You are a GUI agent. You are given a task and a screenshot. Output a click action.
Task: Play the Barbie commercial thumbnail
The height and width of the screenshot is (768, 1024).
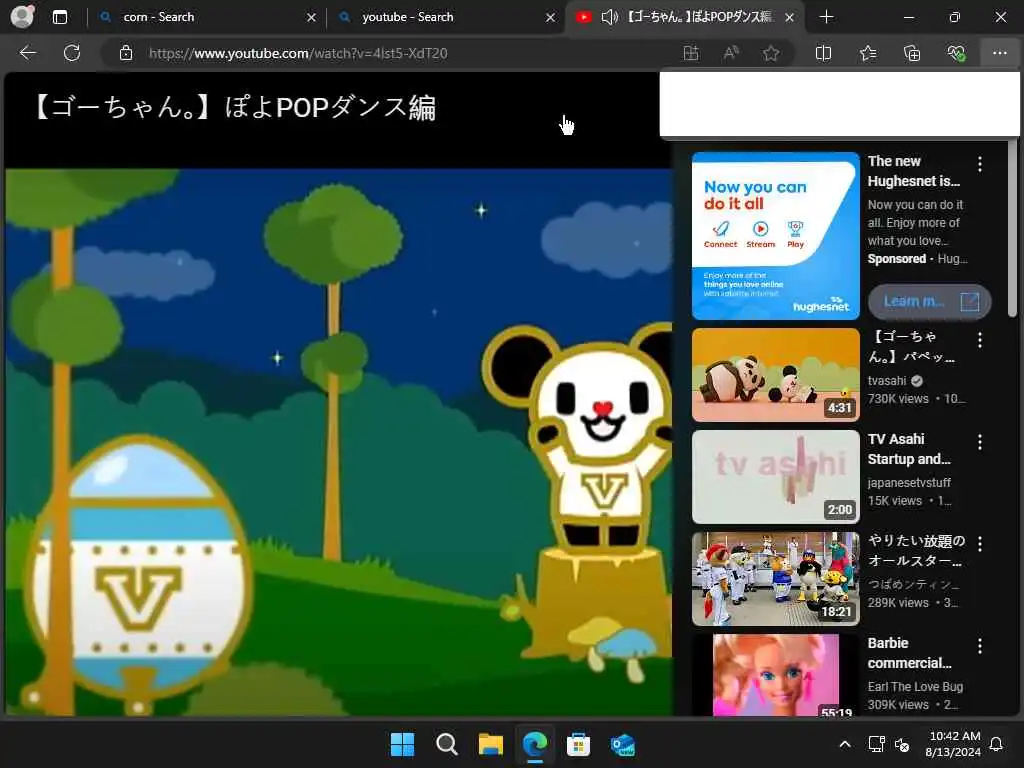pyautogui.click(x=775, y=675)
